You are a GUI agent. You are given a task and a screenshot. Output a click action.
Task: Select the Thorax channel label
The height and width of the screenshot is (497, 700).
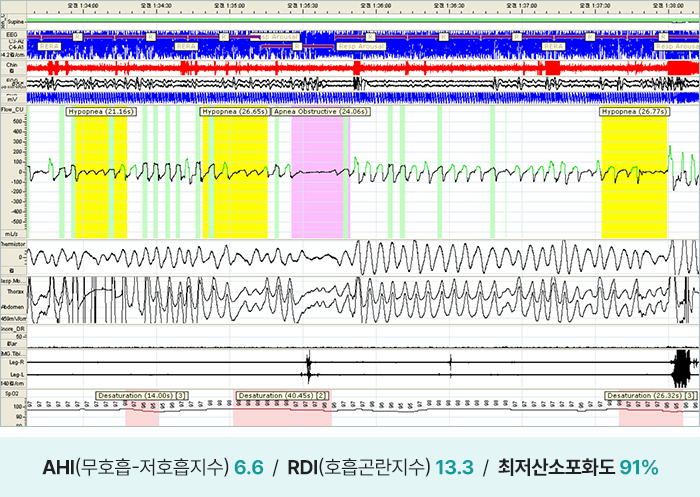[16, 292]
